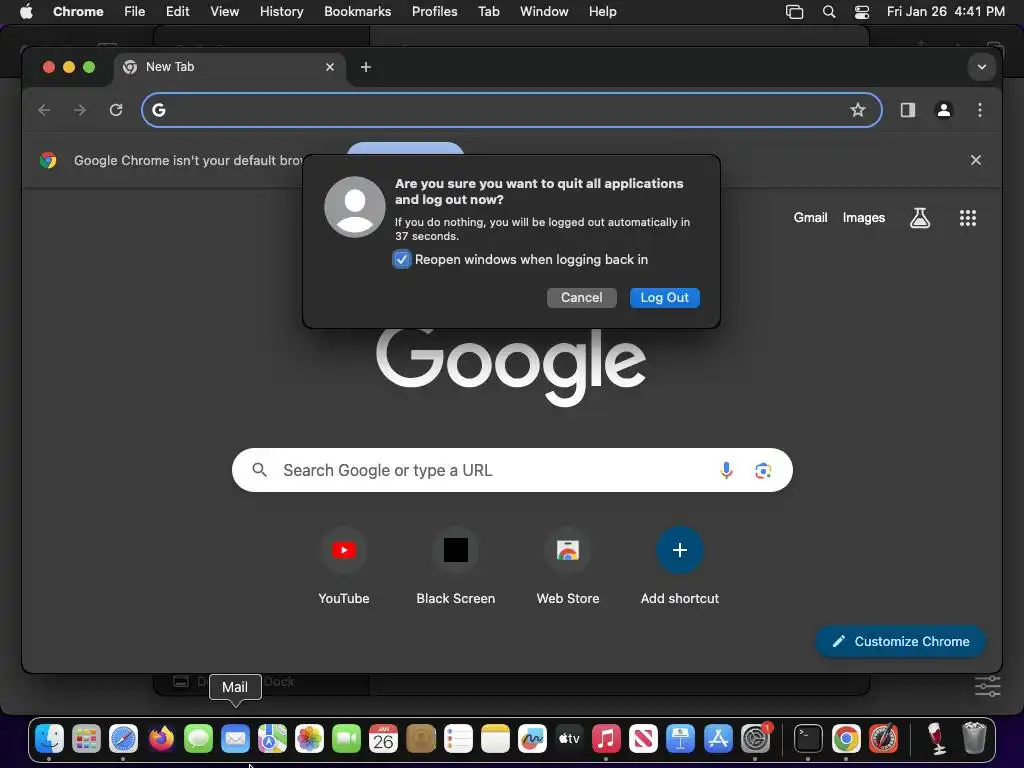Screen dimensions: 1024x768
Task: Click Customize Chrome button
Action: pos(901,641)
